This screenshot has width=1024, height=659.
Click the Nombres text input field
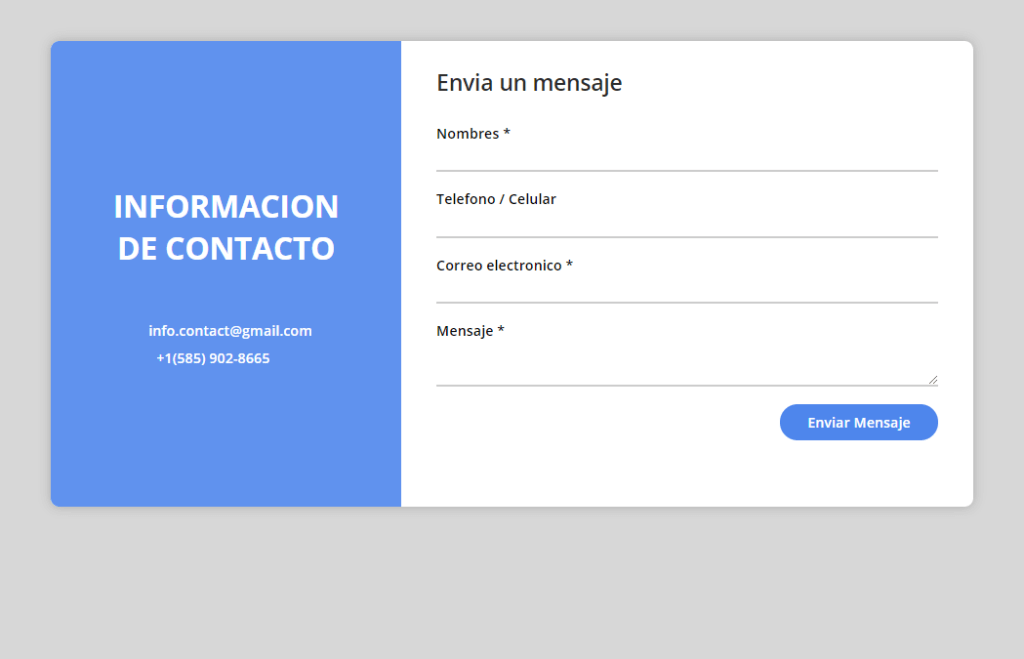pyautogui.click(x=686, y=158)
